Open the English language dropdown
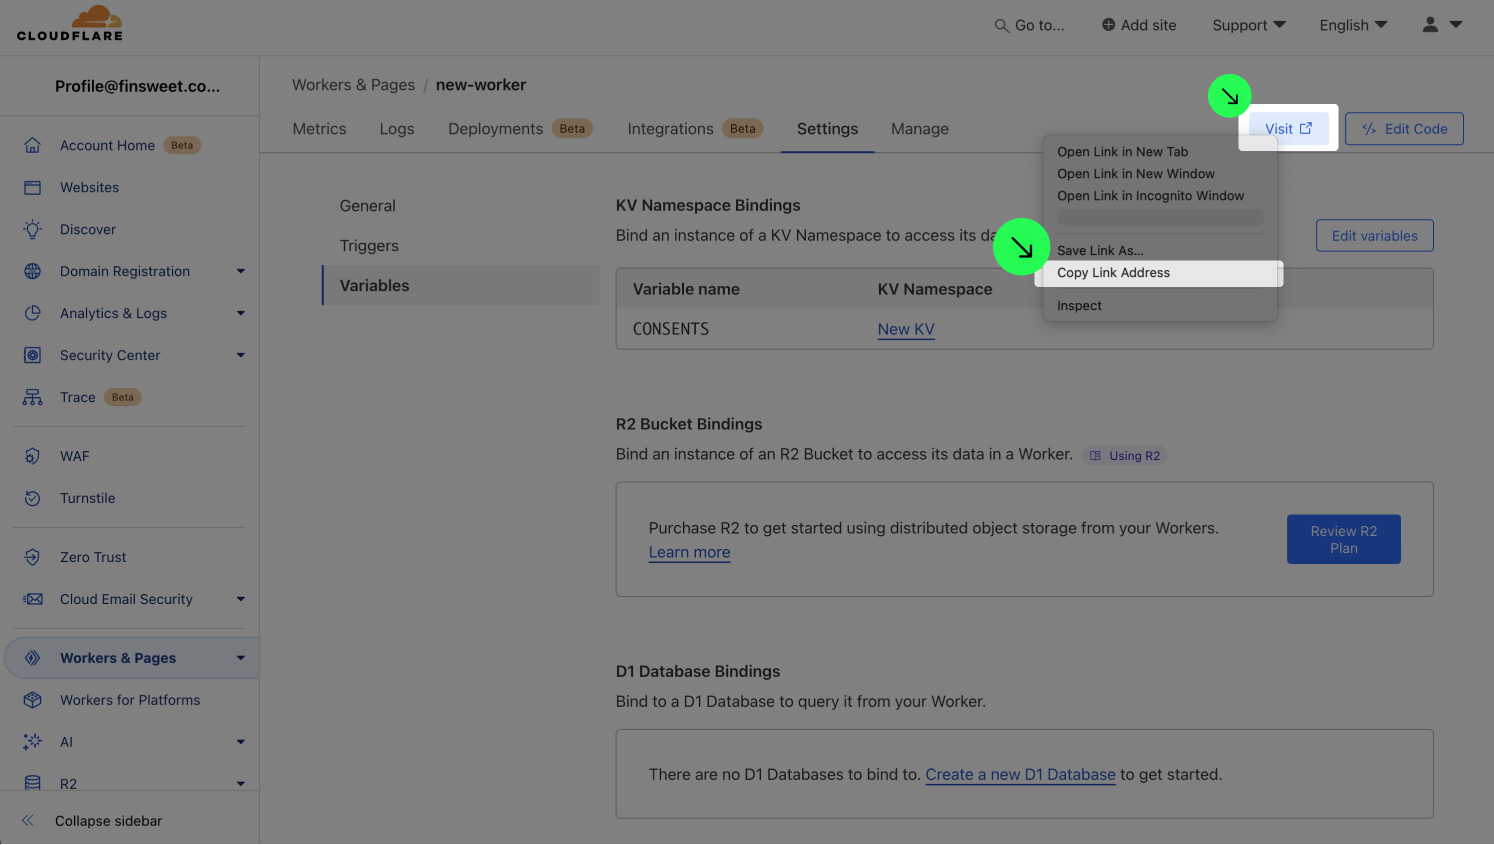 pos(1353,25)
